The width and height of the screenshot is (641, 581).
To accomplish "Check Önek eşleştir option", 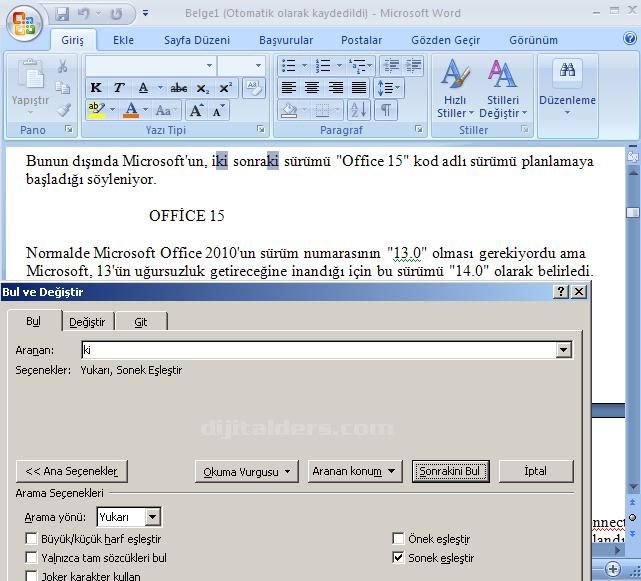I will 398,539.
